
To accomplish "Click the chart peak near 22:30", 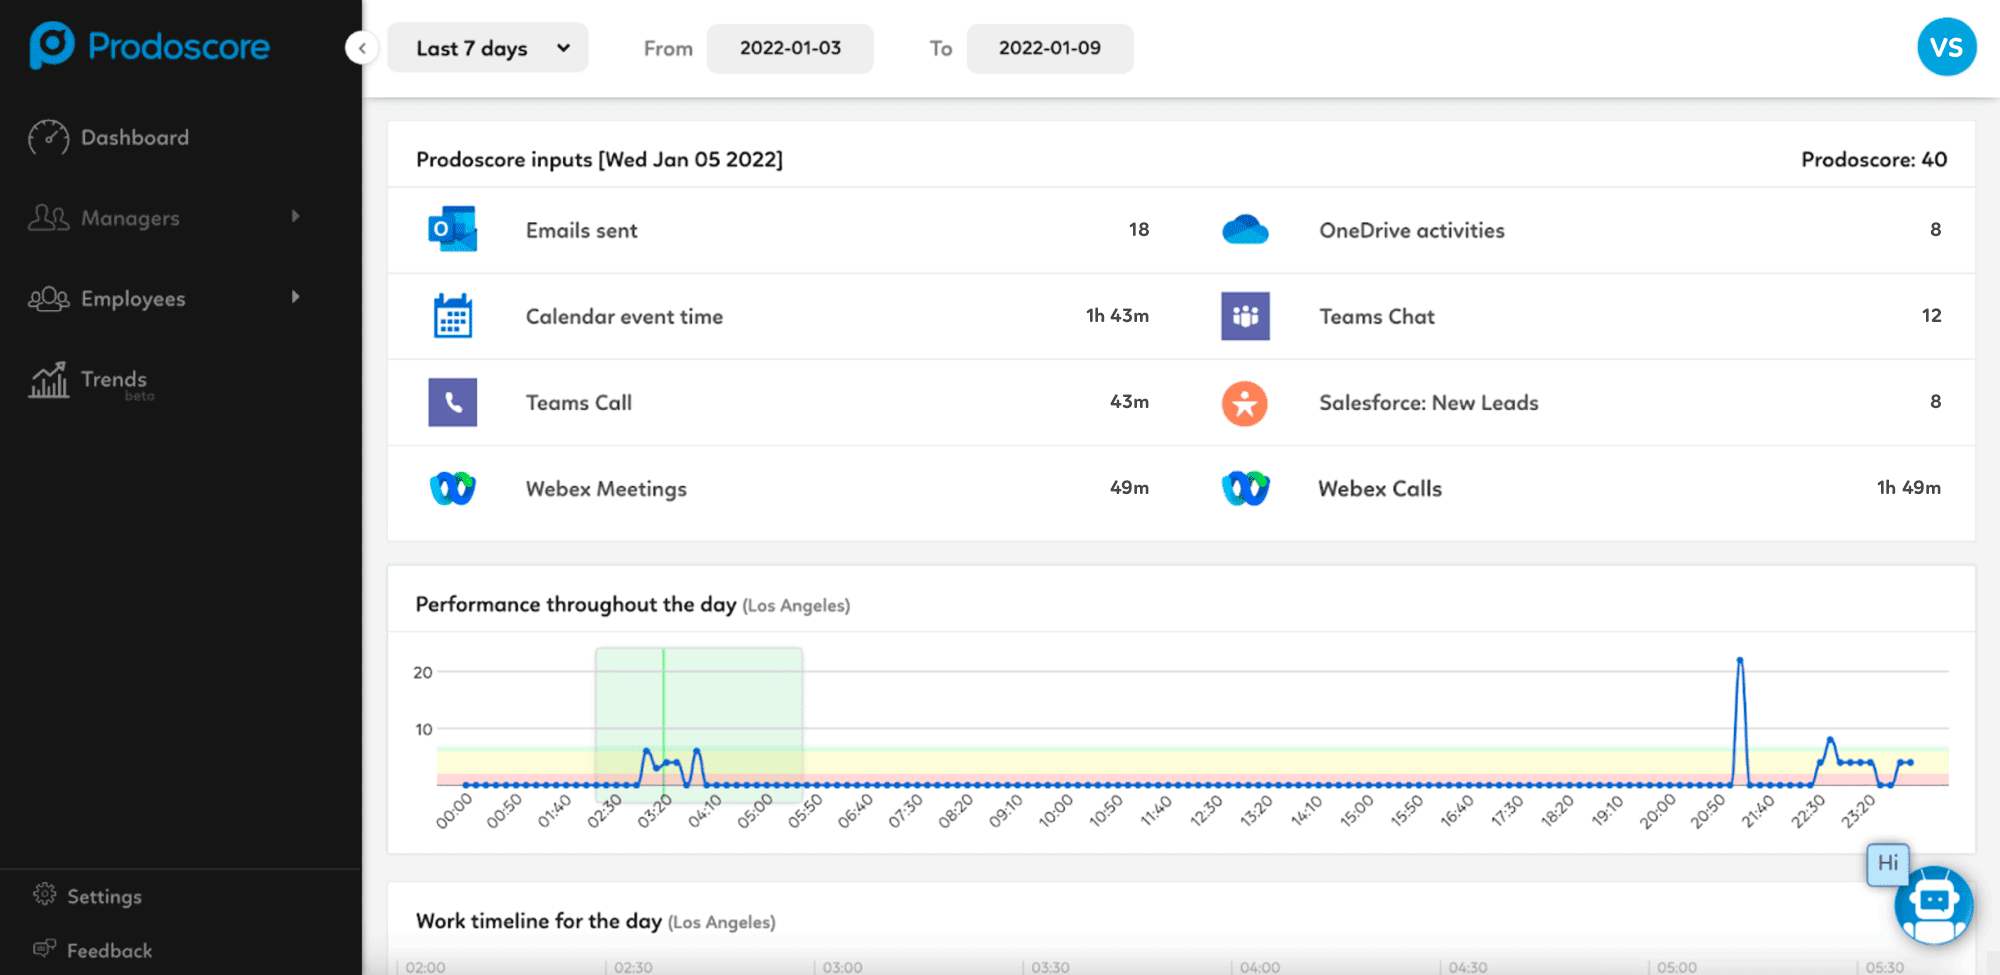I will 1830,740.
